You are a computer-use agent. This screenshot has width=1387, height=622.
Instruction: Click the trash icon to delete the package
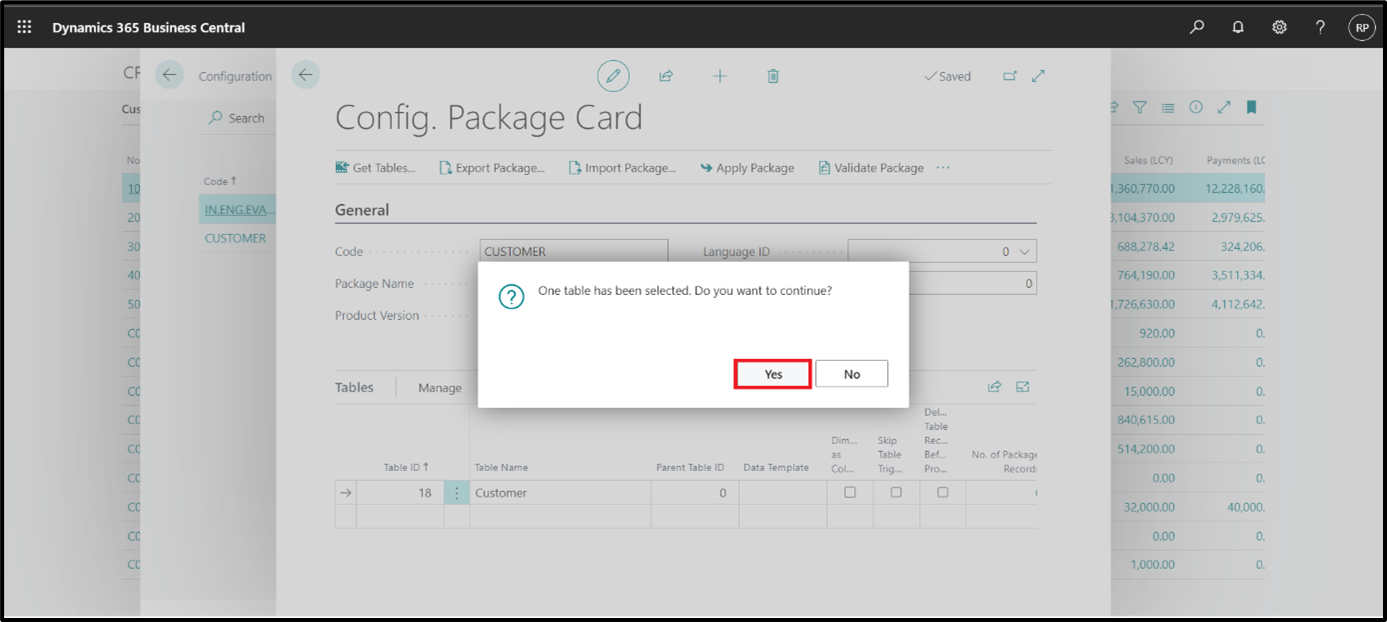tap(773, 76)
